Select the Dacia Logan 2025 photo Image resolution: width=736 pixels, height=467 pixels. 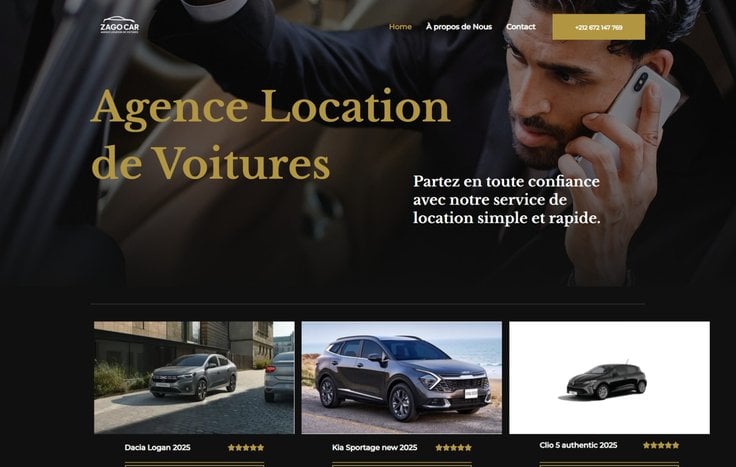pos(194,377)
